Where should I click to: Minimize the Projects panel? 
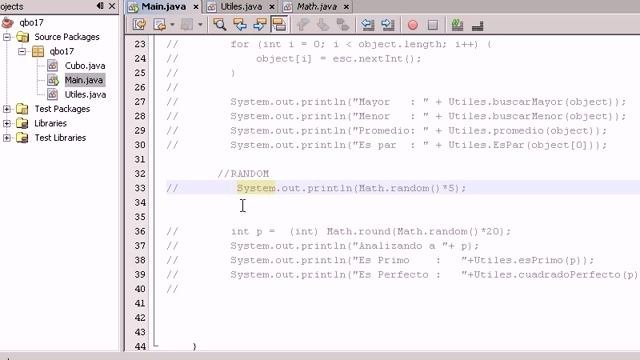[100, 6]
